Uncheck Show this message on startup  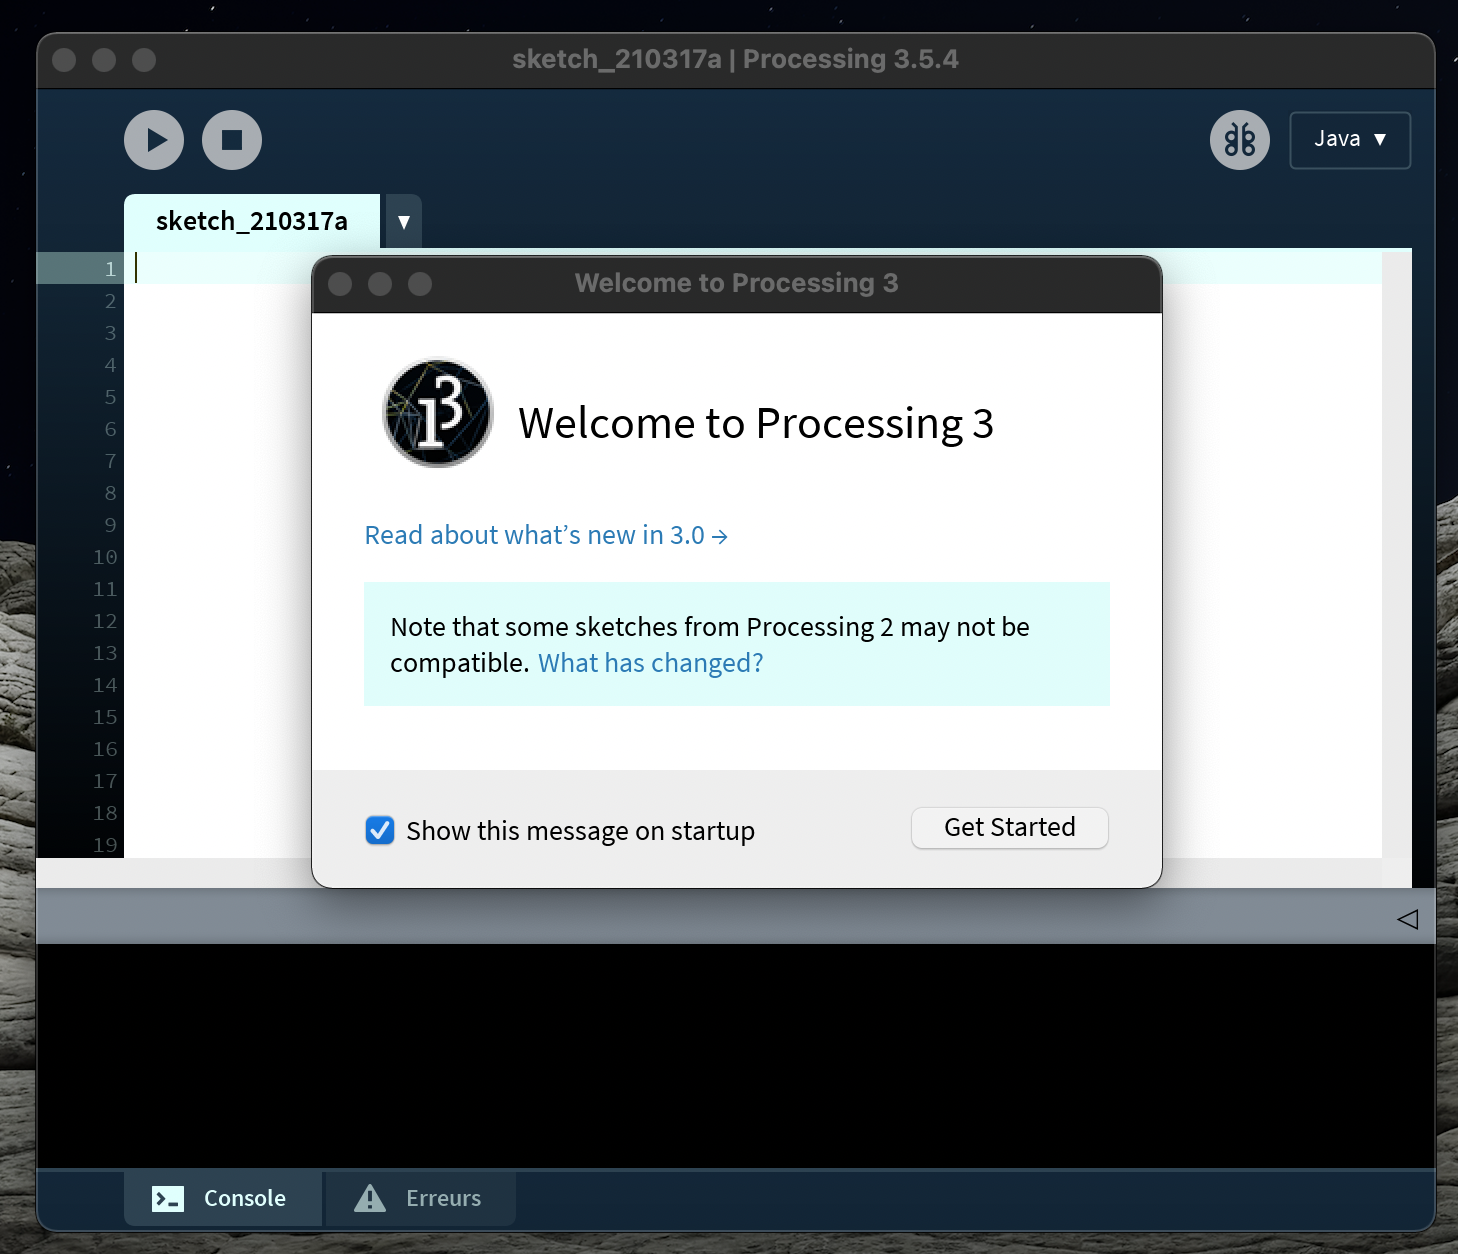[x=380, y=830]
